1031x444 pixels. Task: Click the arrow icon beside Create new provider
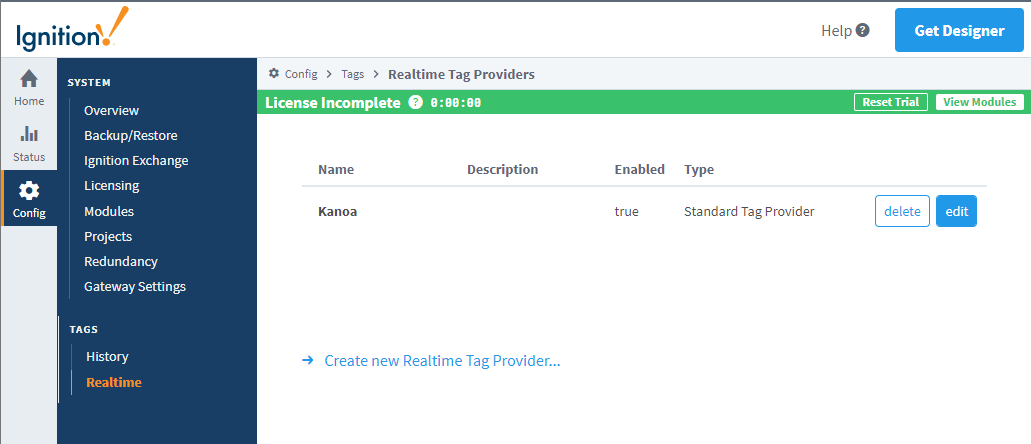pyautogui.click(x=307, y=360)
